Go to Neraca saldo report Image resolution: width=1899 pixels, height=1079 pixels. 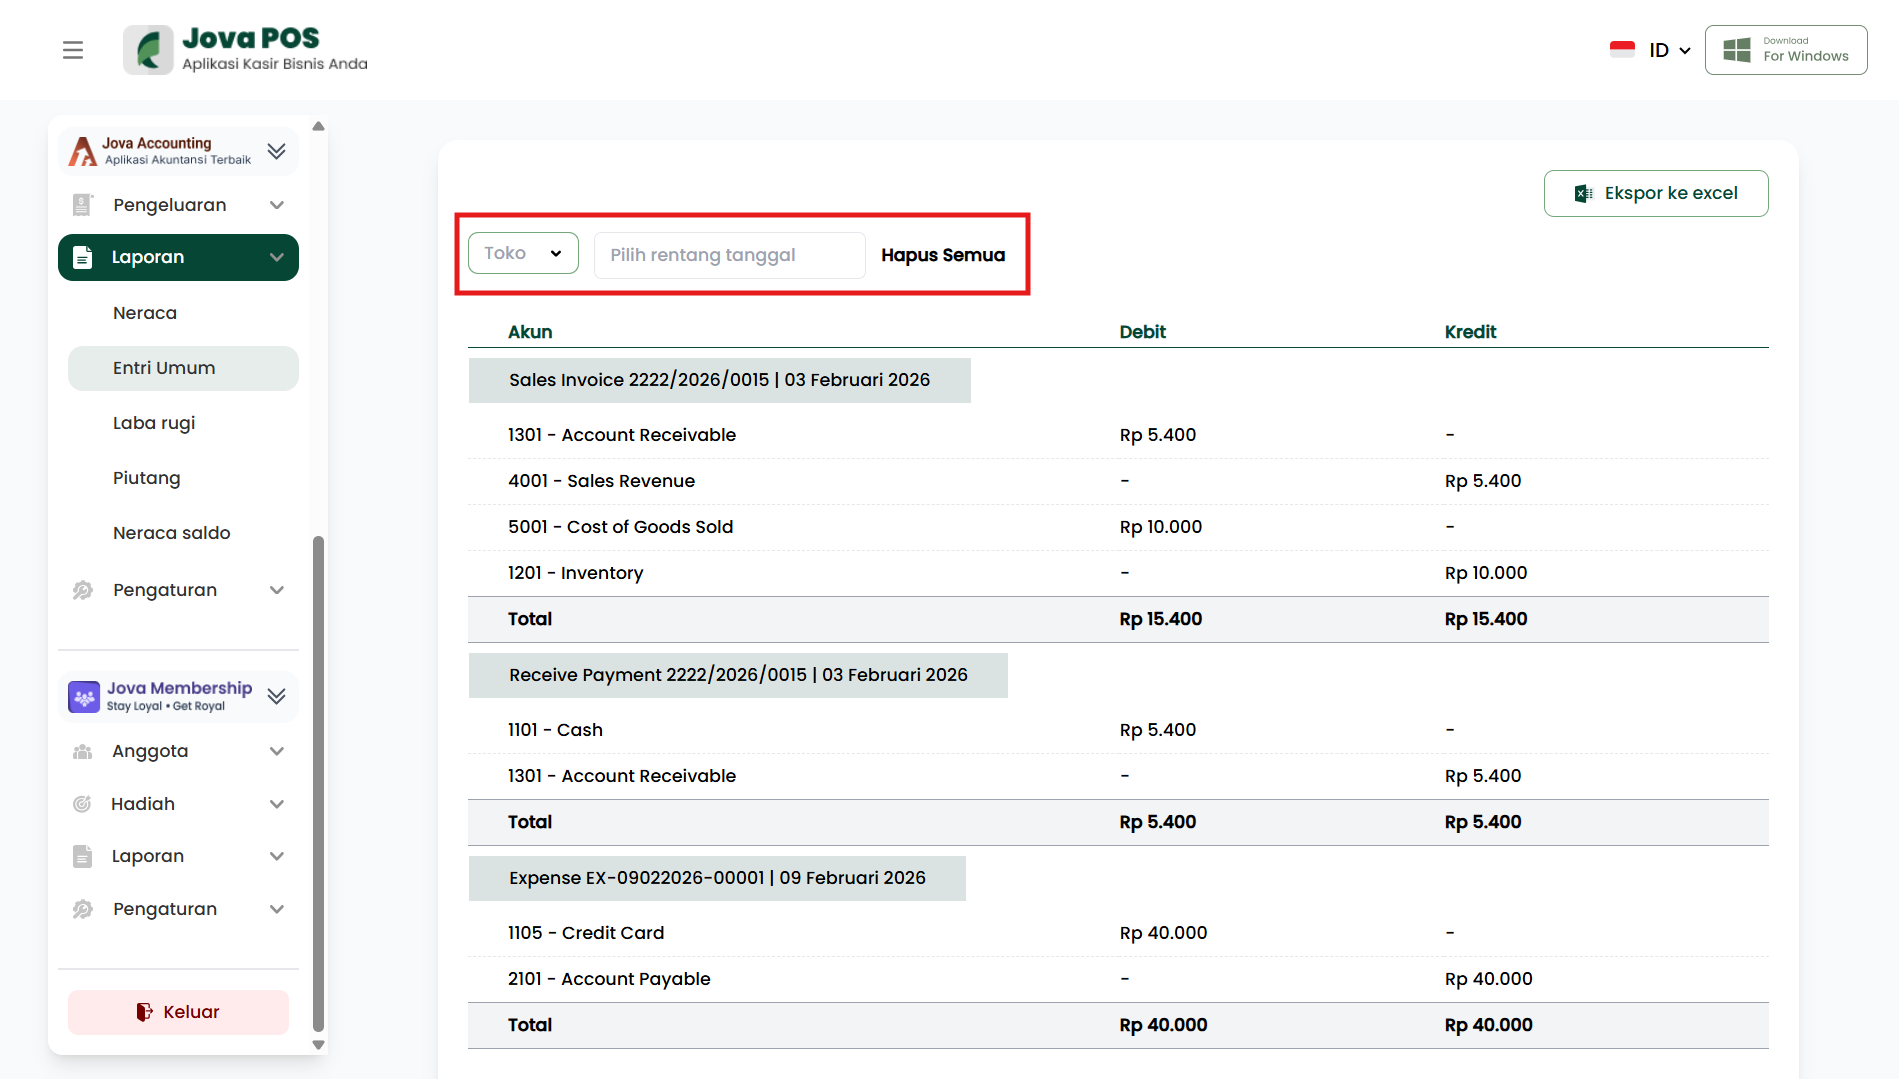(172, 533)
